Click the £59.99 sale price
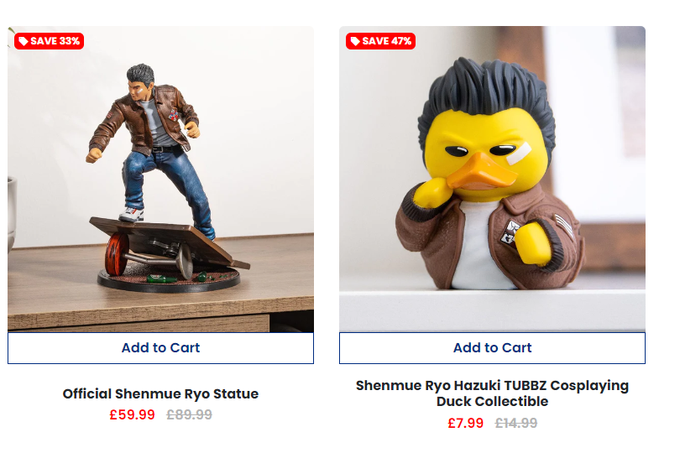The height and width of the screenshot is (453, 680). coord(132,415)
